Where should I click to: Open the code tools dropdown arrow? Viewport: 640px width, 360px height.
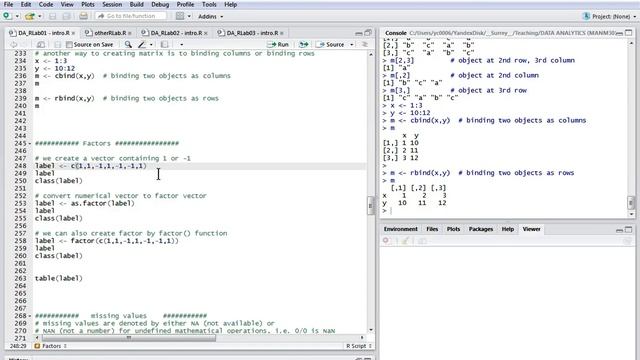click(x=151, y=44)
